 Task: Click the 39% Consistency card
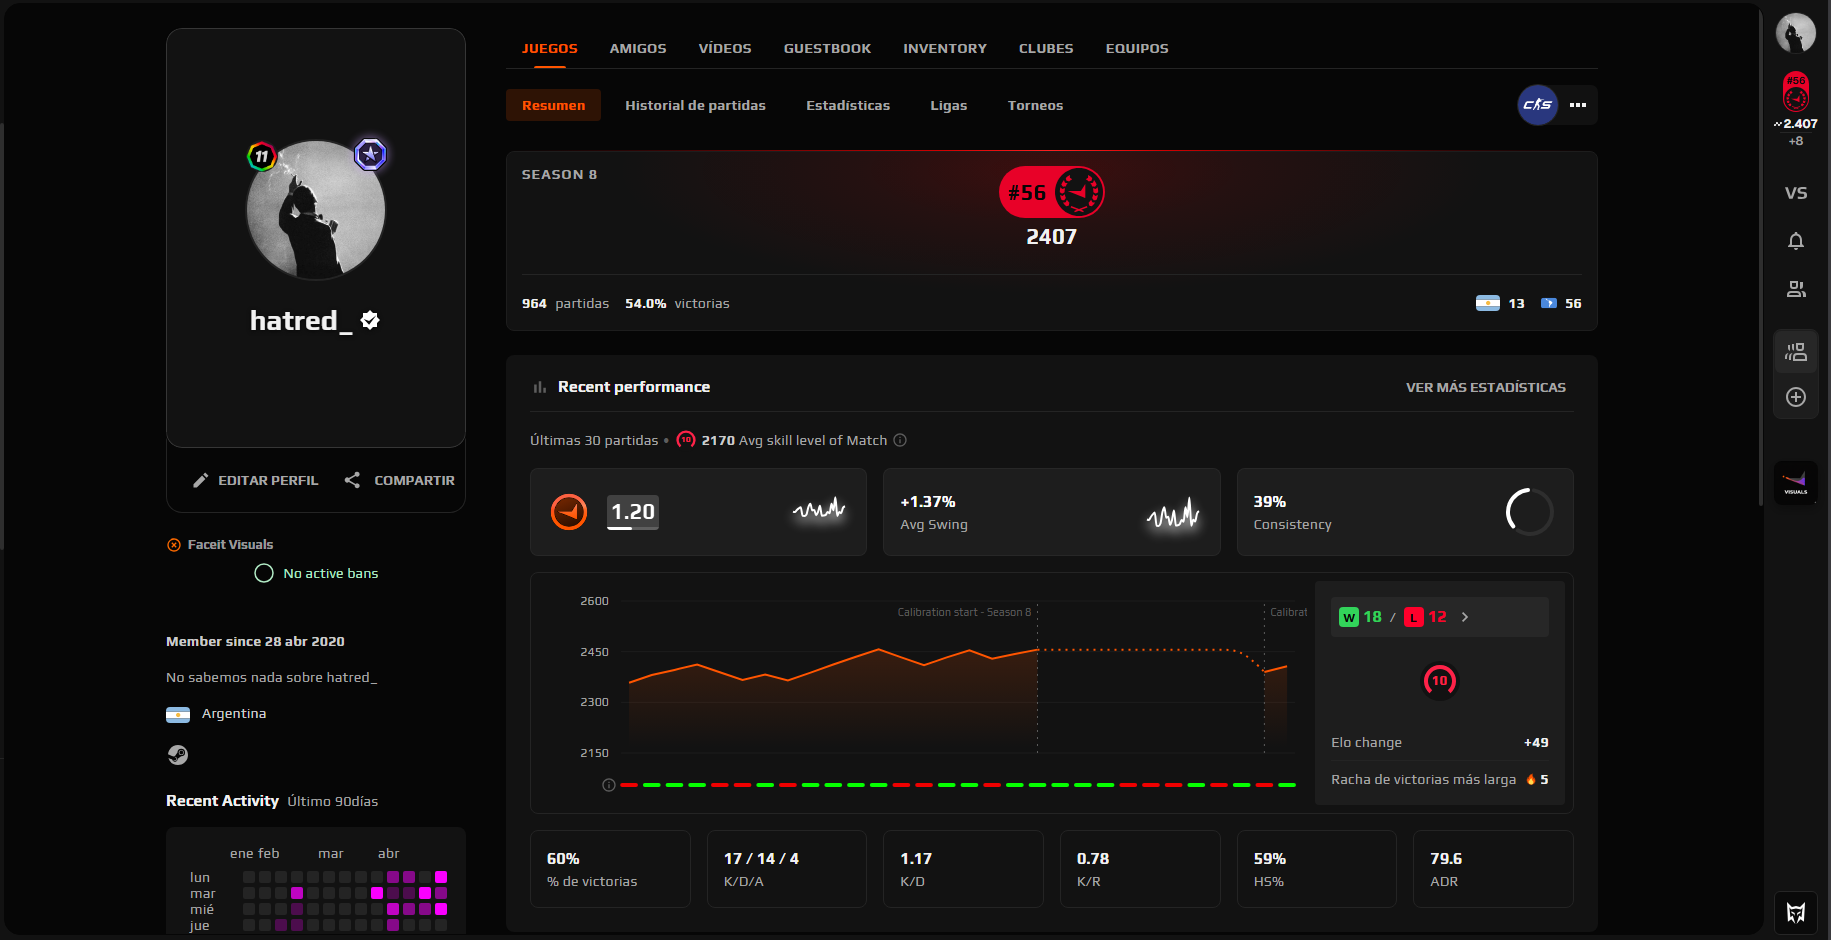click(x=1405, y=512)
